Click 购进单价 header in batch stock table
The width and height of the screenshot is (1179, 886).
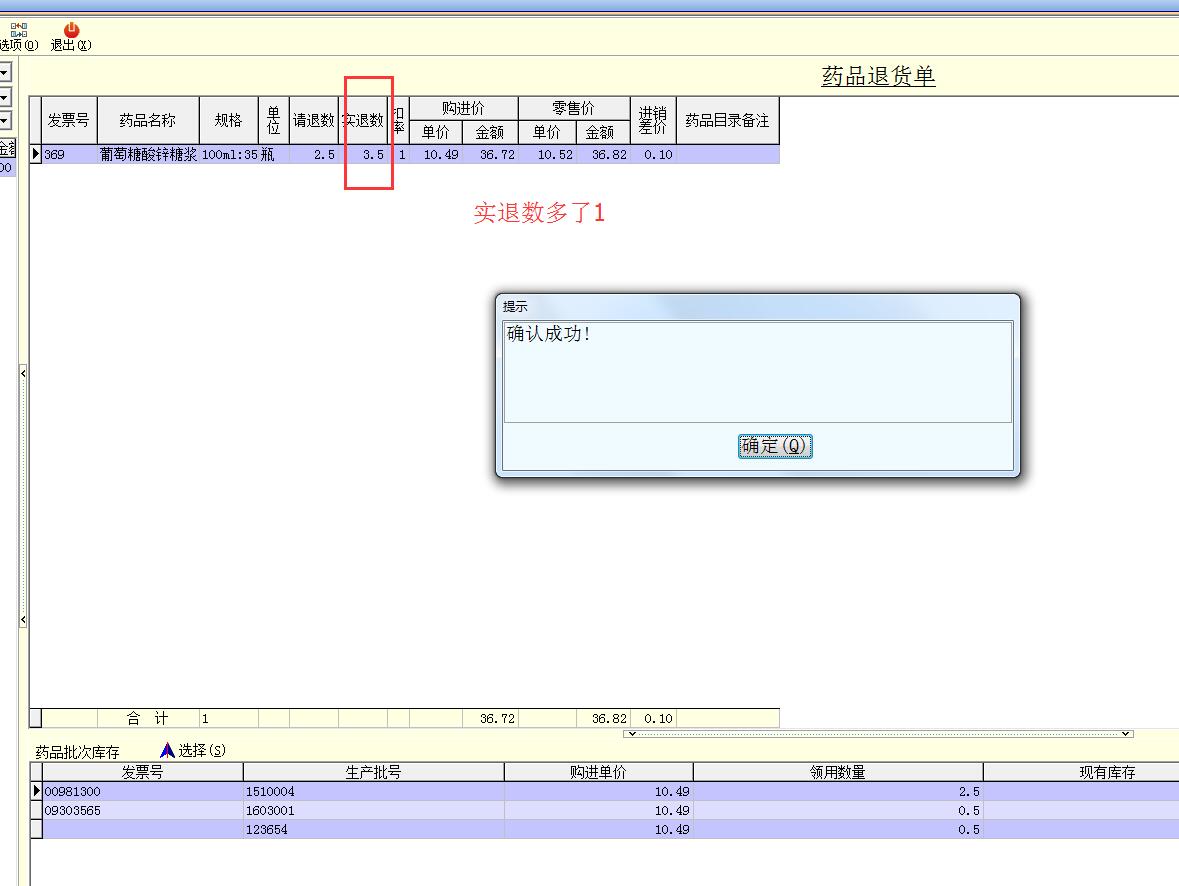pyautogui.click(x=599, y=772)
